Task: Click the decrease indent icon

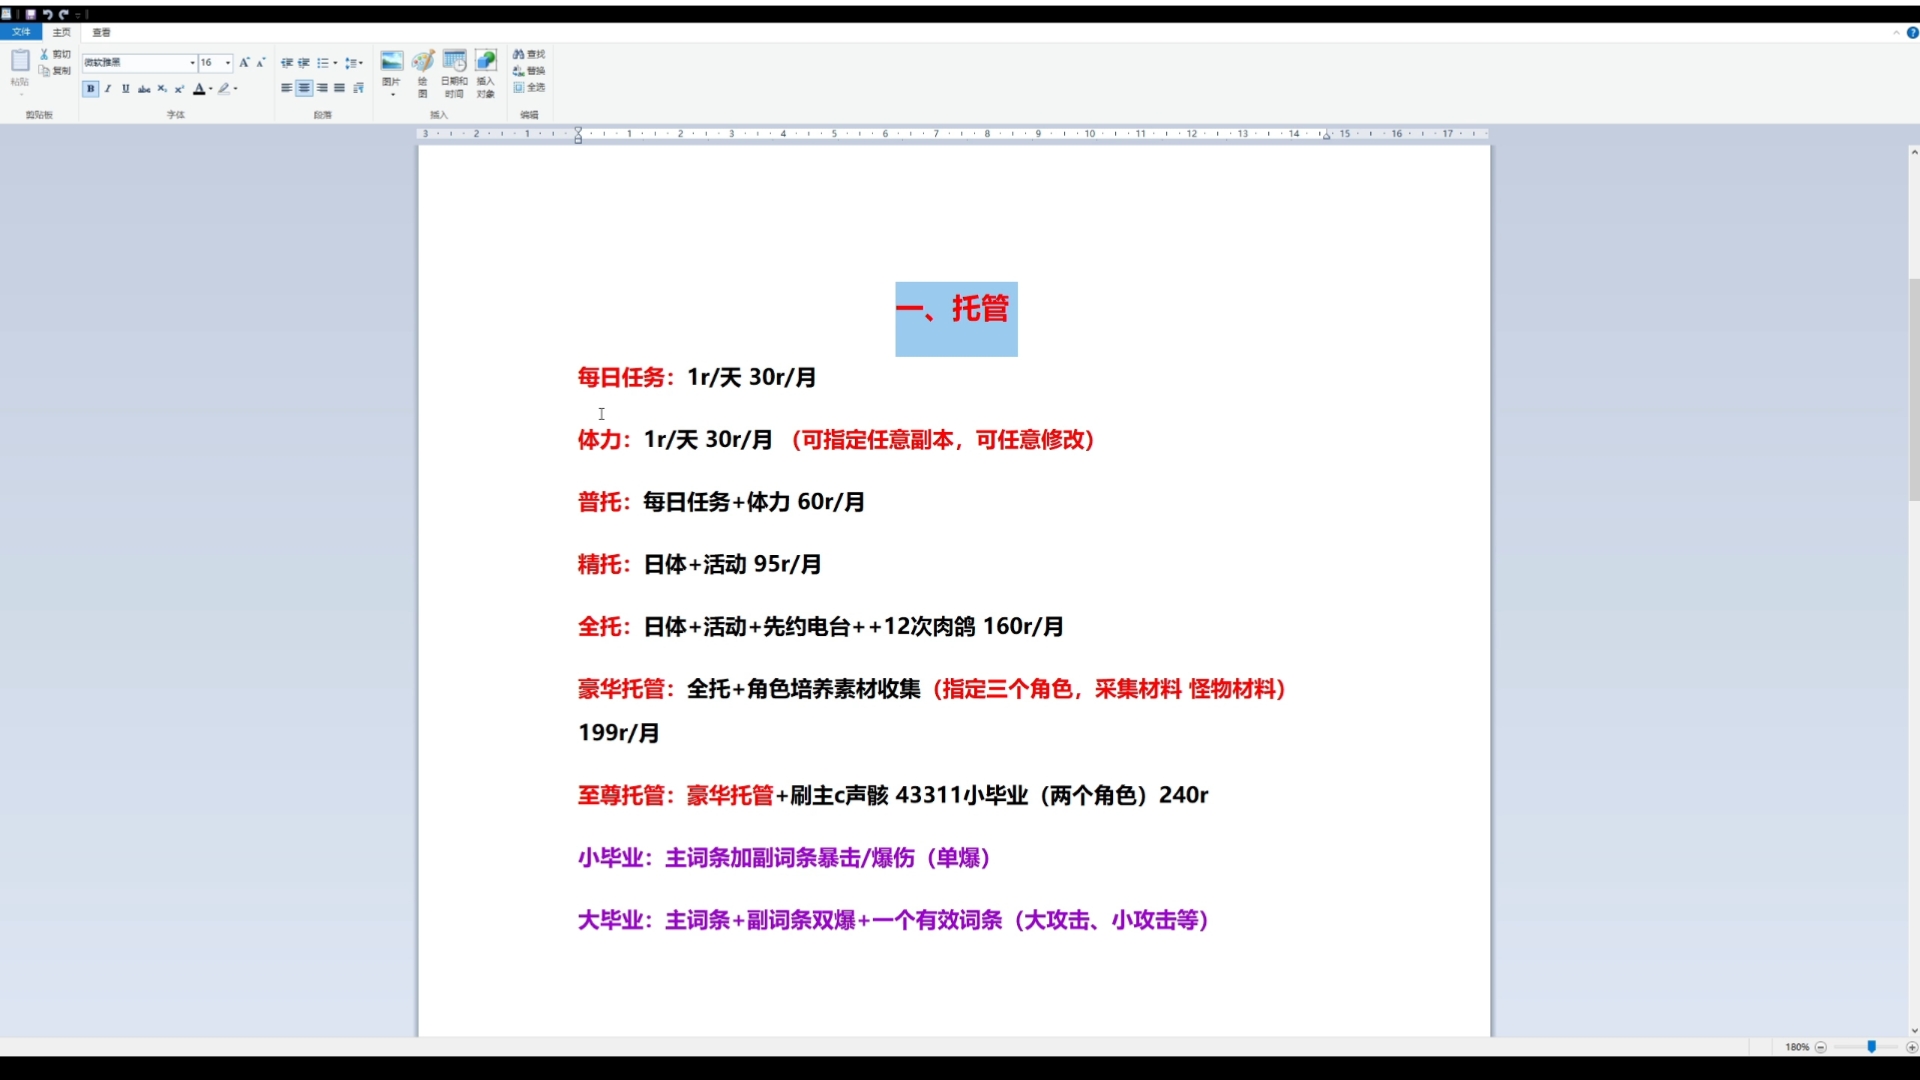Action: tap(287, 62)
